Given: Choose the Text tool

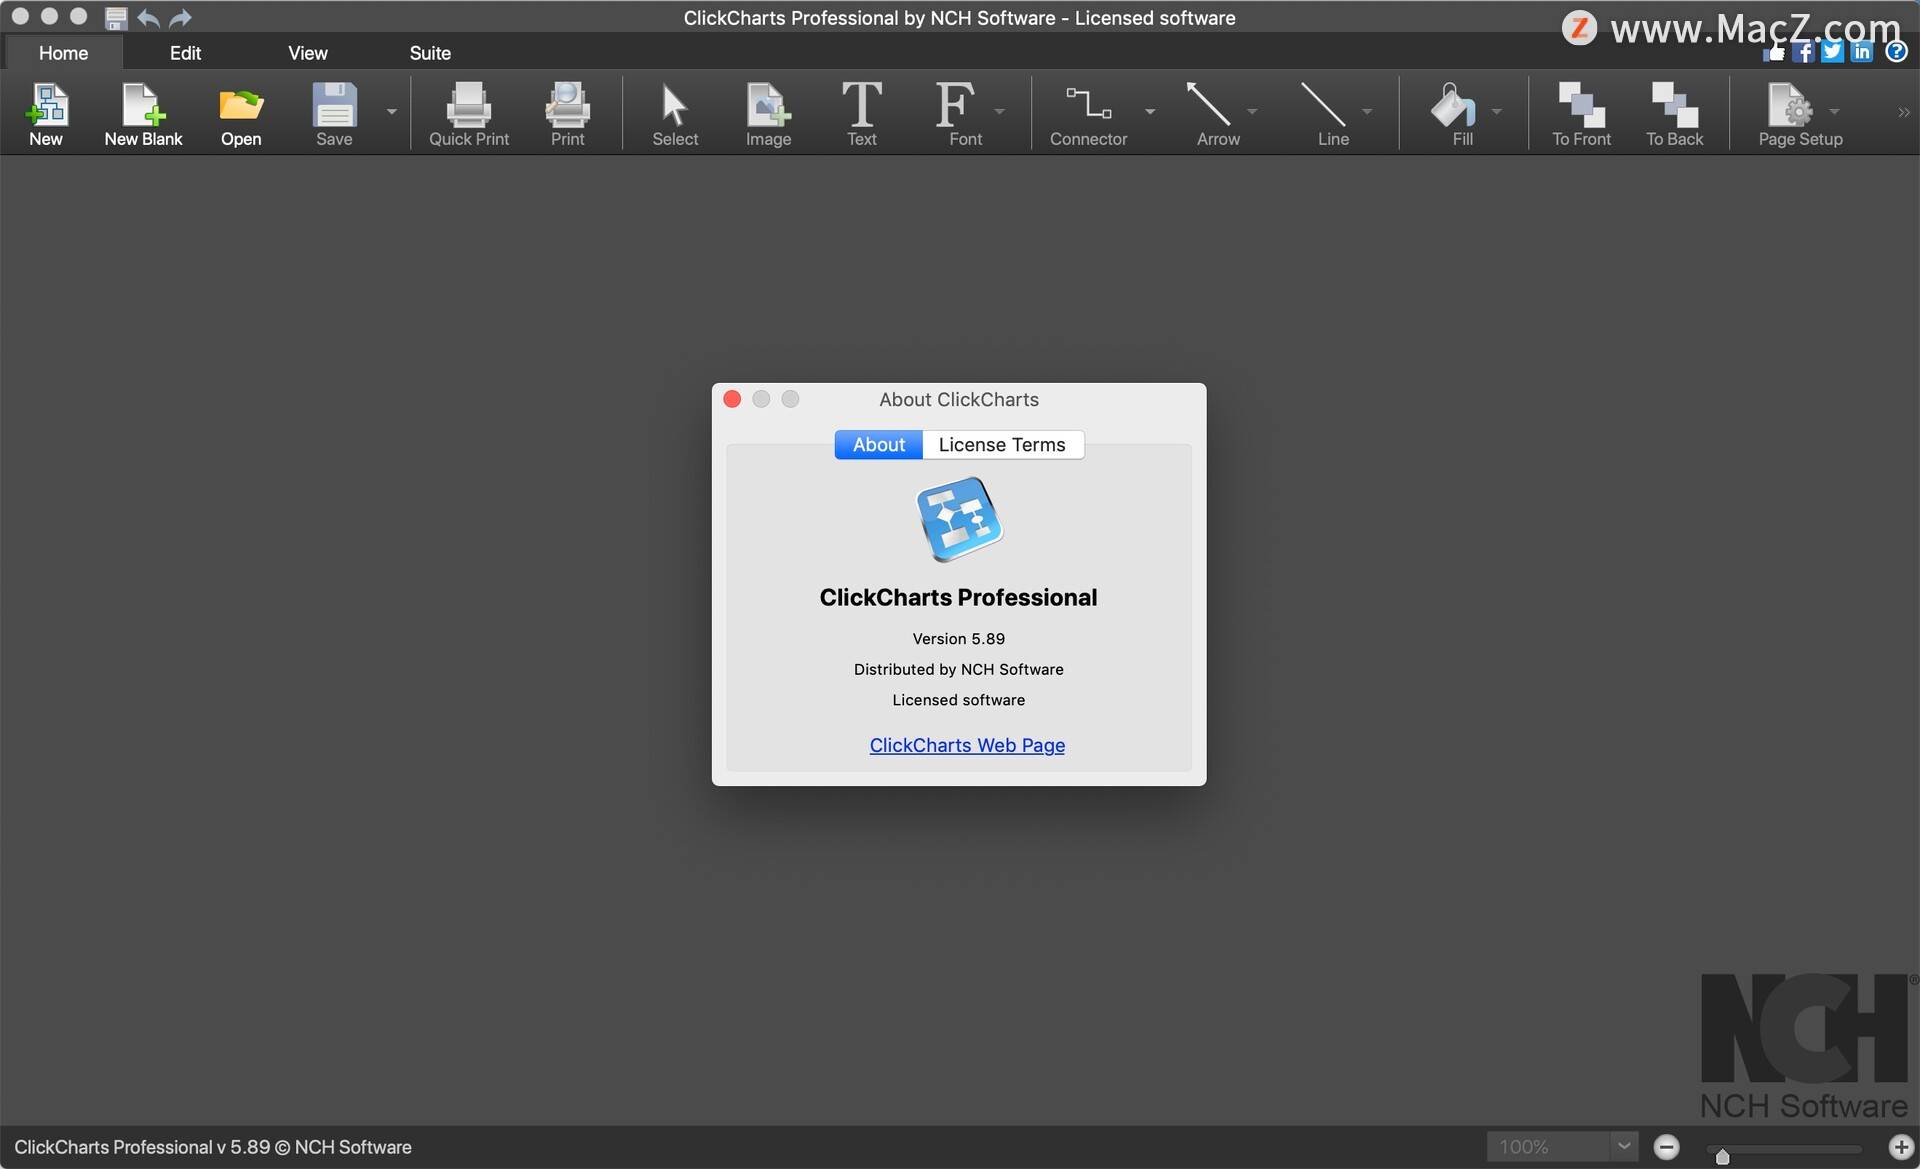Looking at the screenshot, I should [861, 113].
